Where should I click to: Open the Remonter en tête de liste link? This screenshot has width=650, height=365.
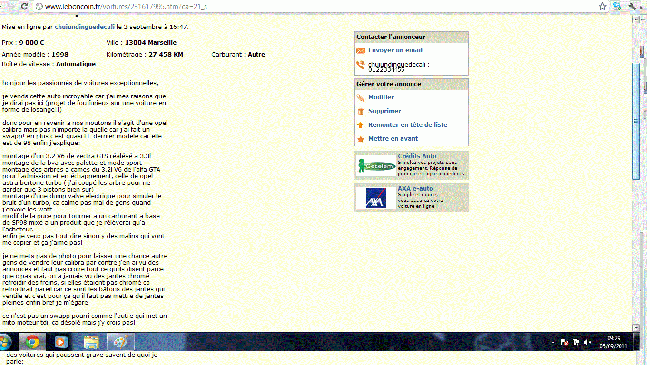point(407,125)
